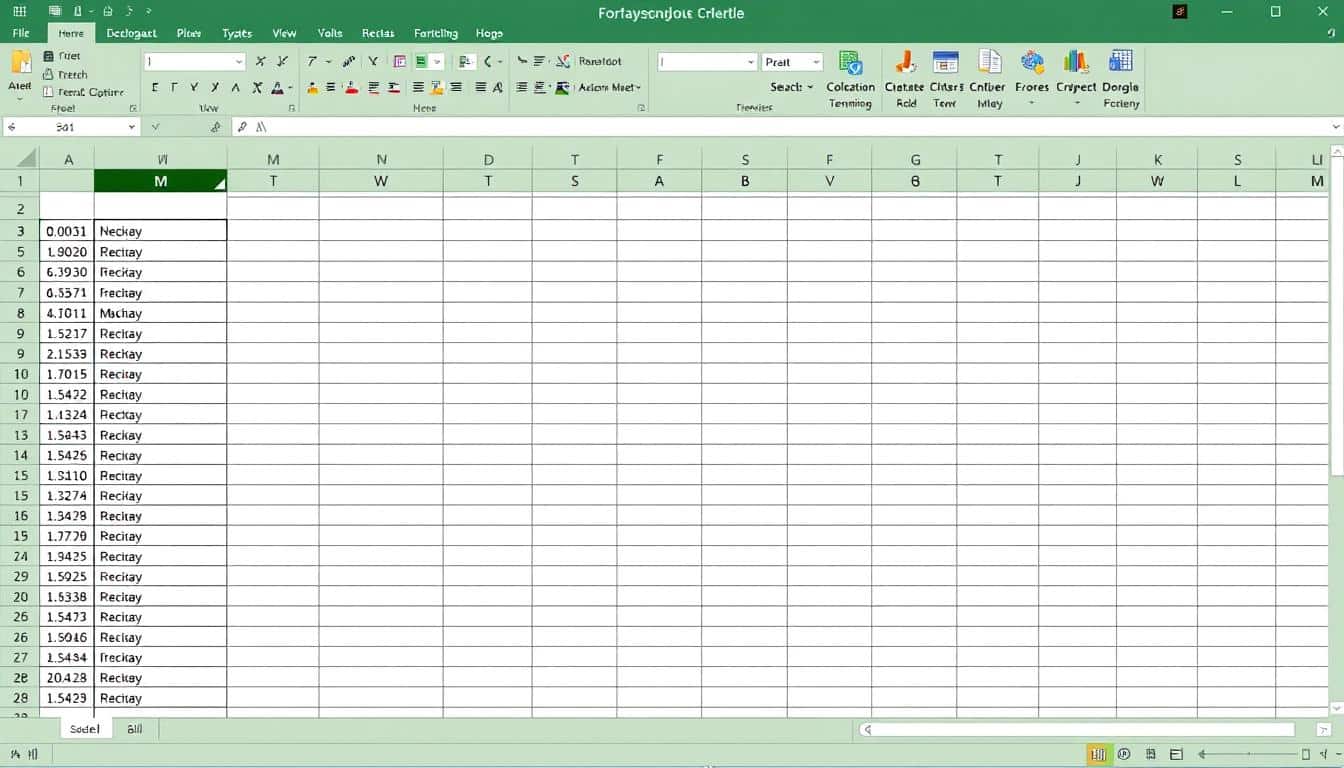Select cell with value 20.428
The image size is (1344, 768).
67,678
